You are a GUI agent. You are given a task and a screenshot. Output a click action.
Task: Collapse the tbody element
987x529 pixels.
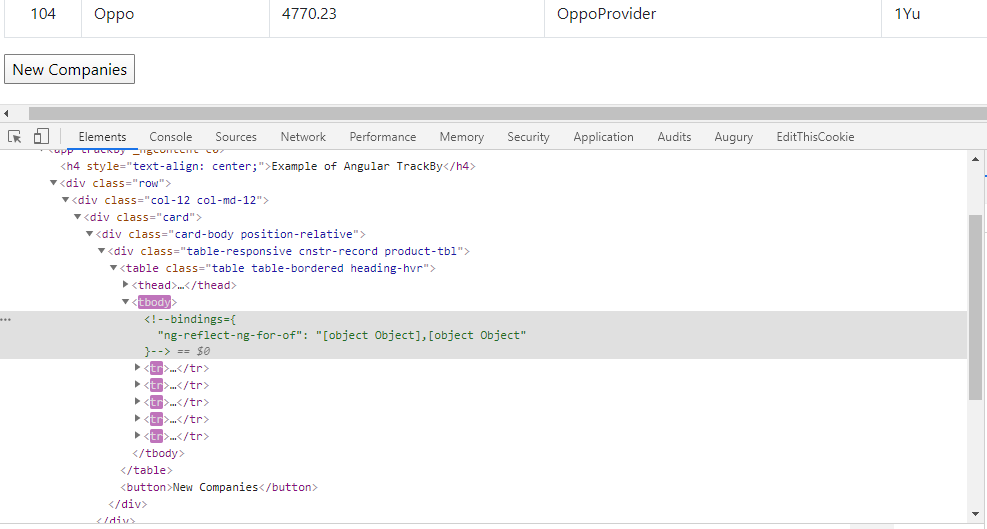126,302
